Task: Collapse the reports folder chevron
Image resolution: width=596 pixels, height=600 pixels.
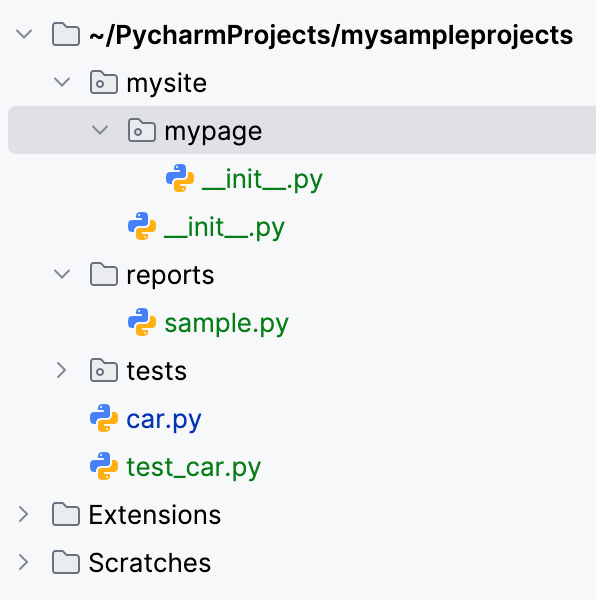Action: click(62, 274)
